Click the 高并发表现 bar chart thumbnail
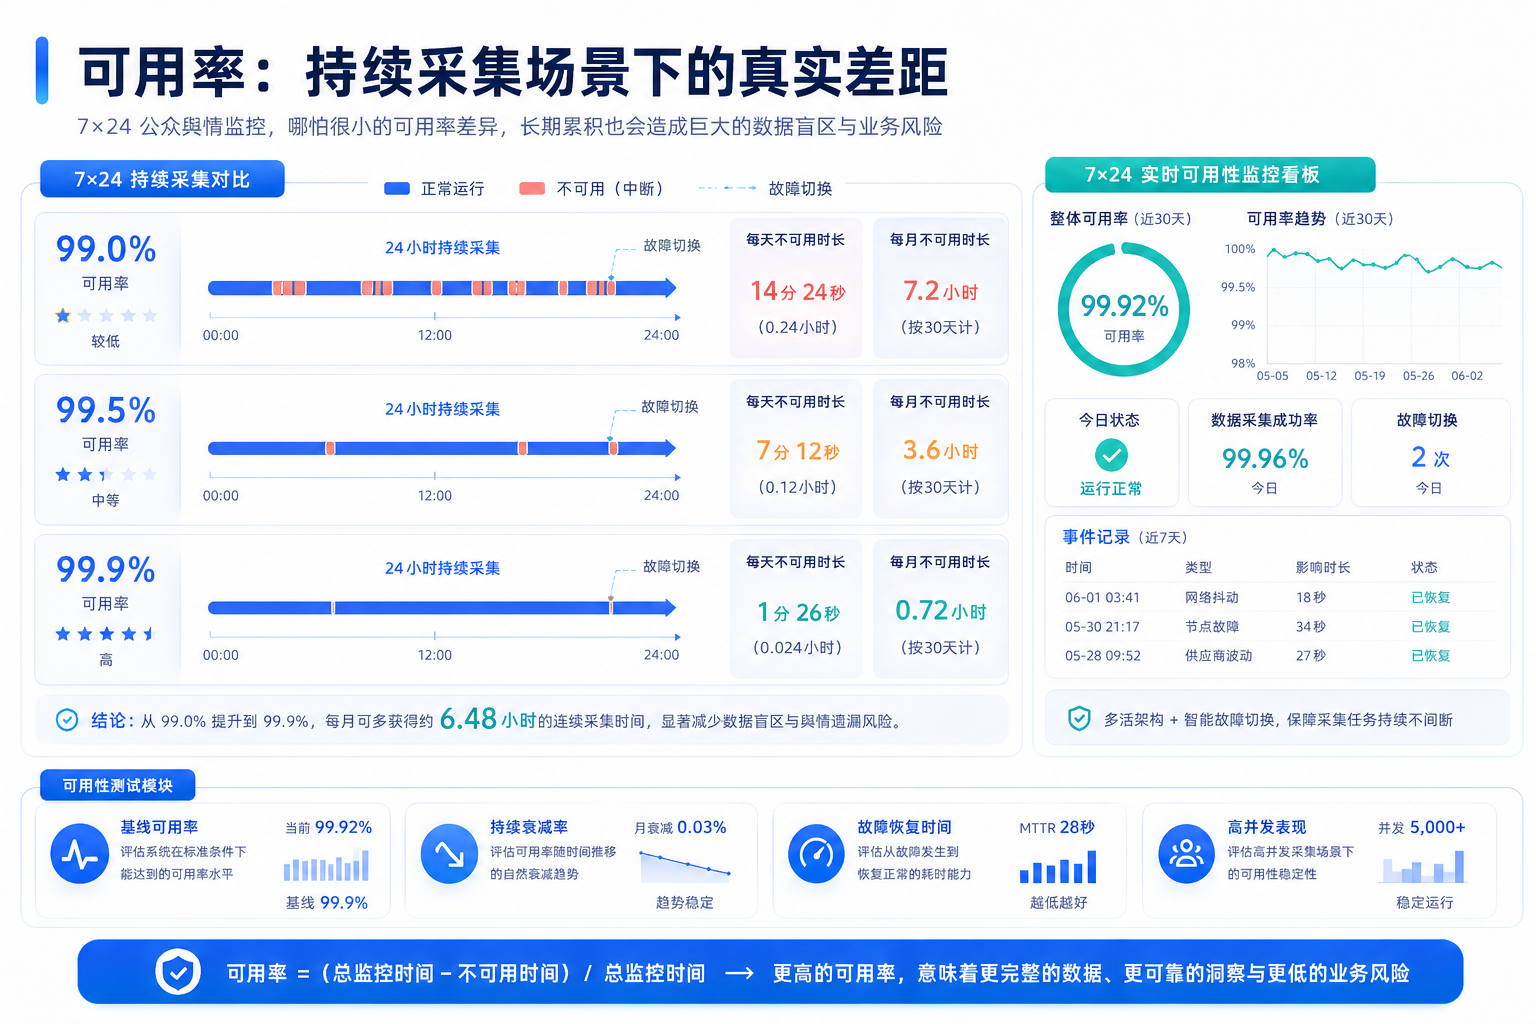Screen dimensions: 1536x1024 [x=1424, y=866]
